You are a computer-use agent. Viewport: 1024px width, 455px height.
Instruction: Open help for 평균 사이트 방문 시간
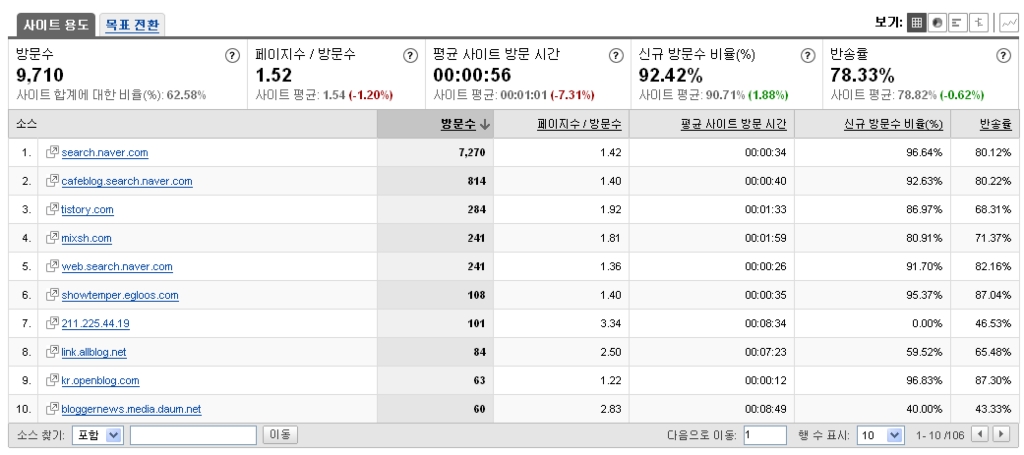616,55
